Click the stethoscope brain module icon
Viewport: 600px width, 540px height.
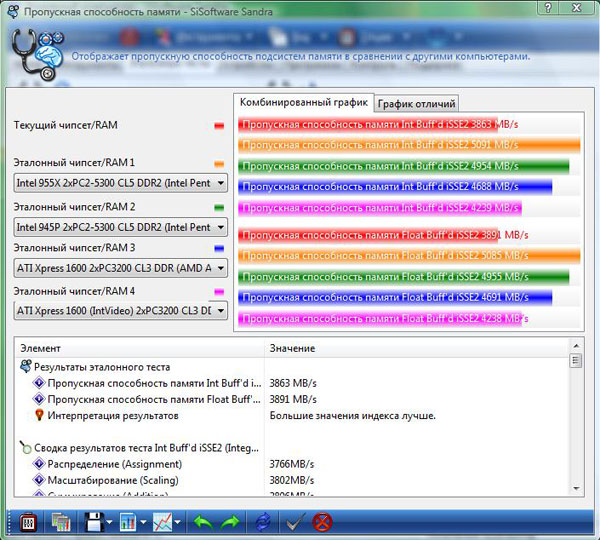(x=37, y=54)
